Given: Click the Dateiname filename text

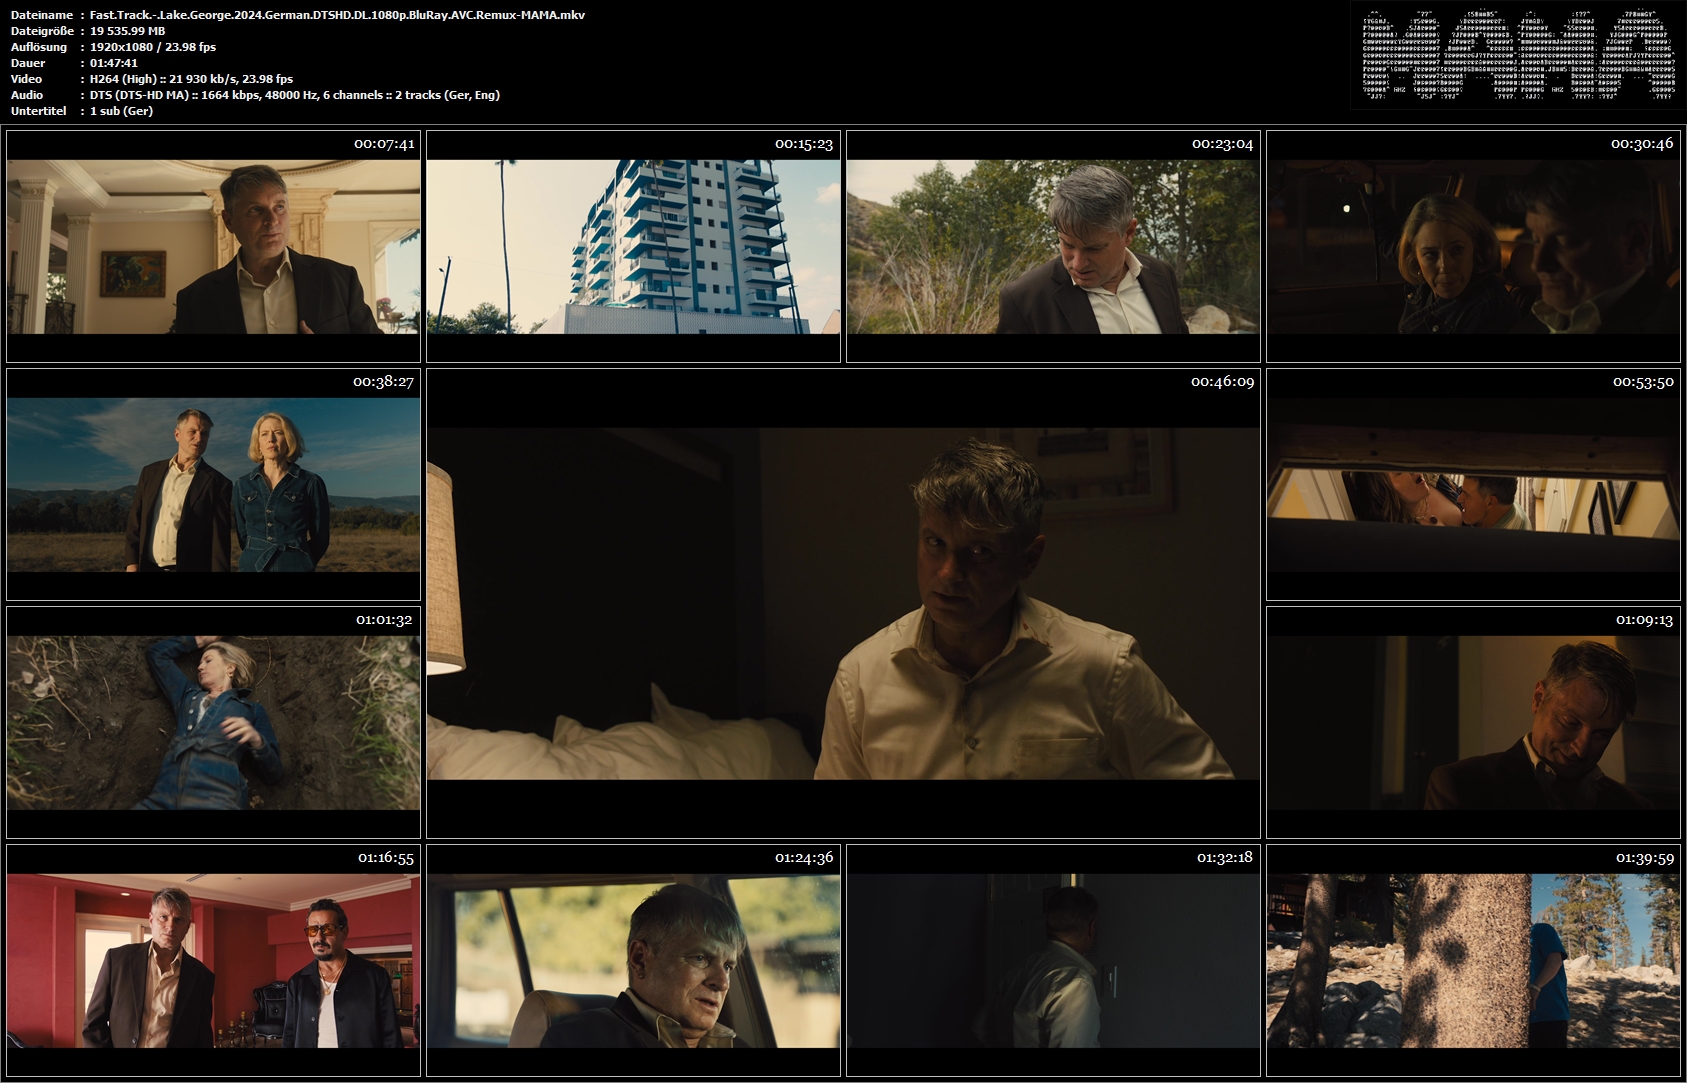Looking at the screenshot, I should pyautogui.click(x=337, y=15).
